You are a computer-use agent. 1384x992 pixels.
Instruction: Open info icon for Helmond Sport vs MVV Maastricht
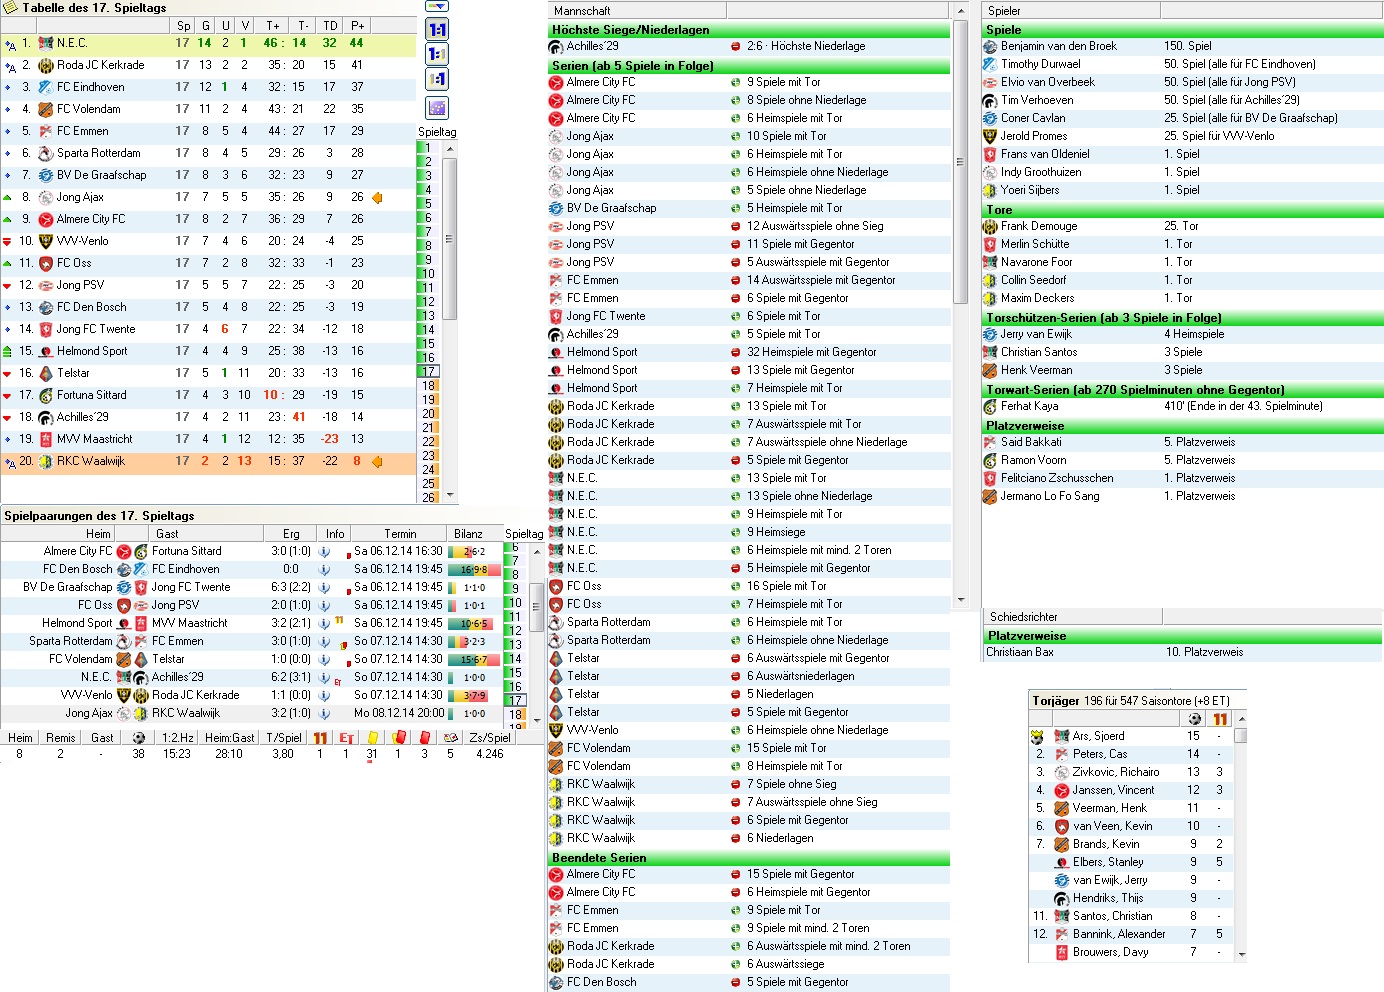324,623
